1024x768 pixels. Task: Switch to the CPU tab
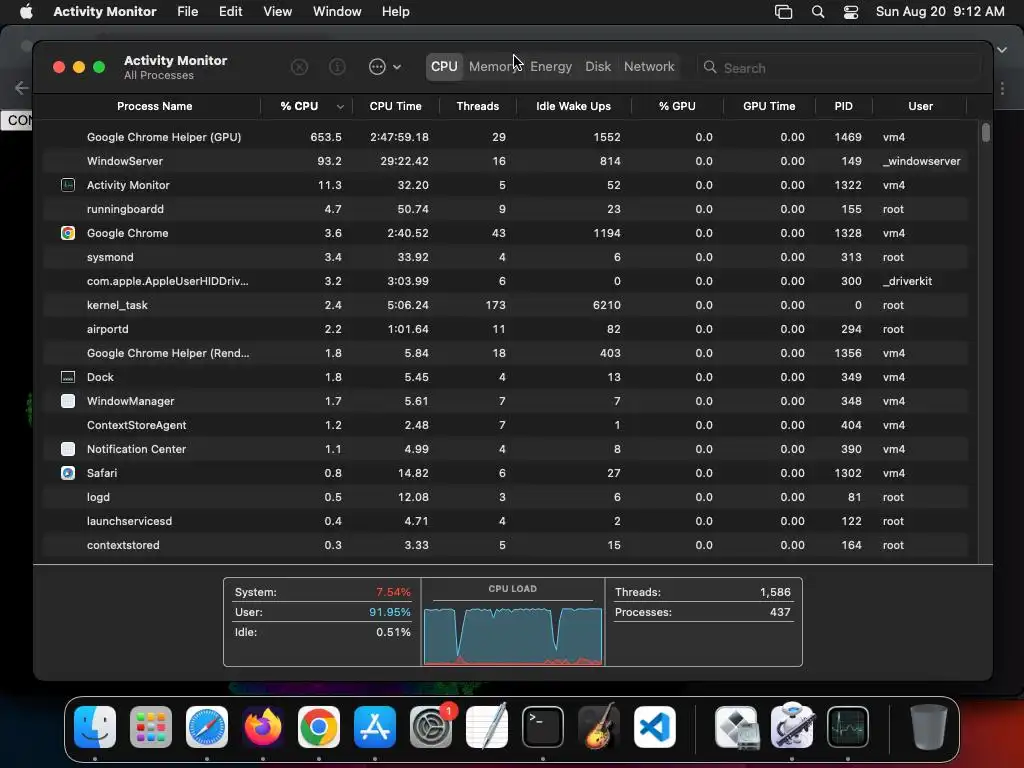[444, 67]
